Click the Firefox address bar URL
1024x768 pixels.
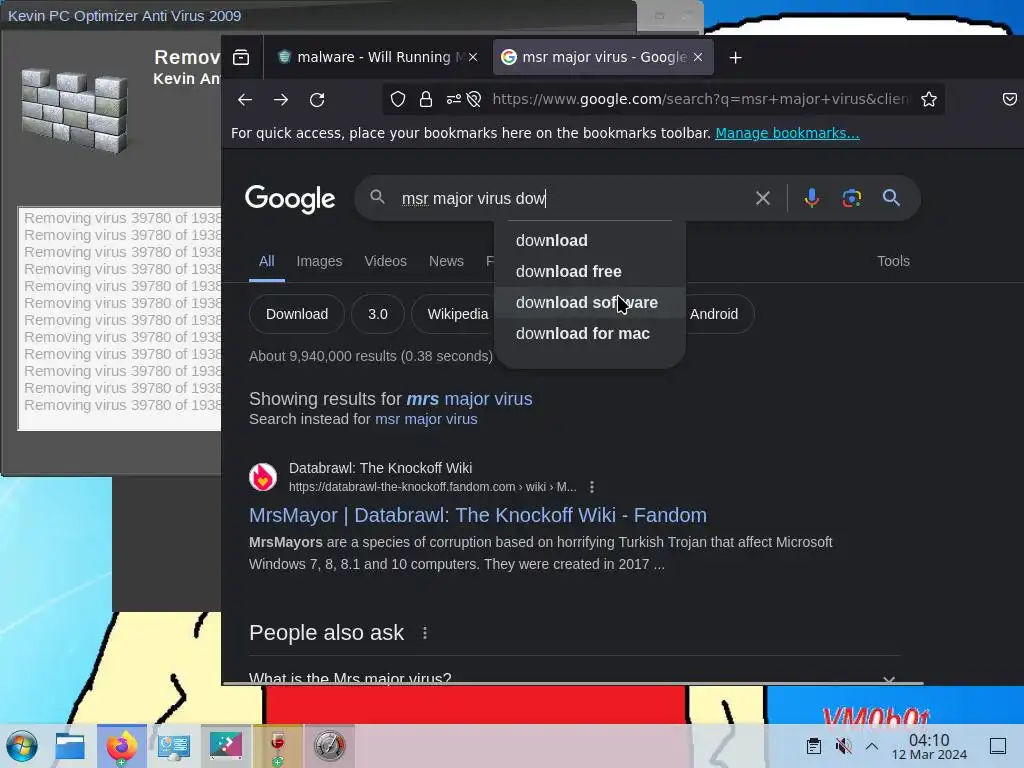(699, 99)
